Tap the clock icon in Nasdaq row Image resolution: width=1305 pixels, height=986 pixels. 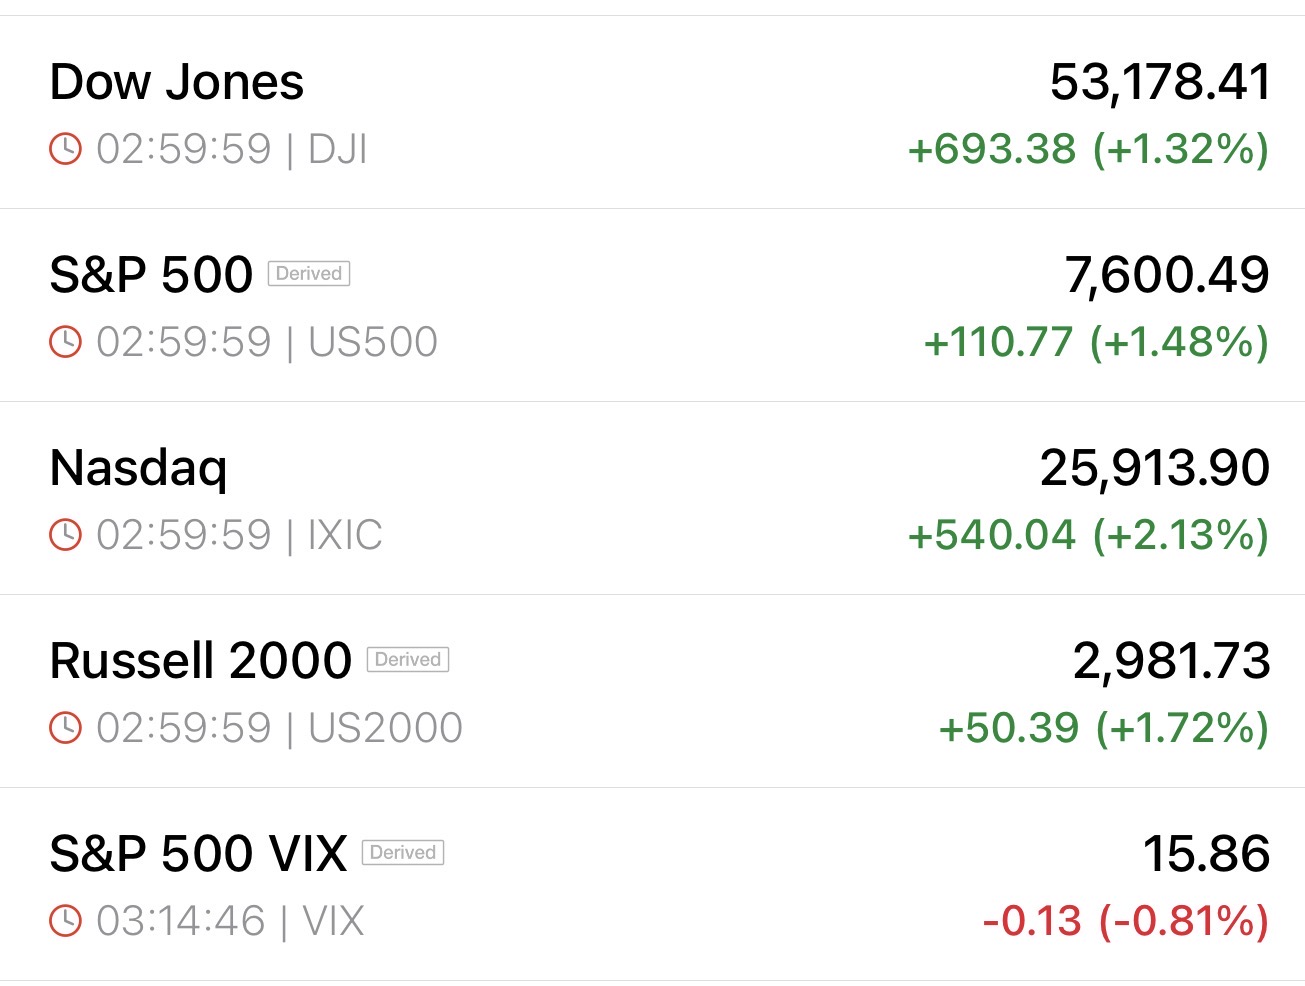(x=65, y=536)
